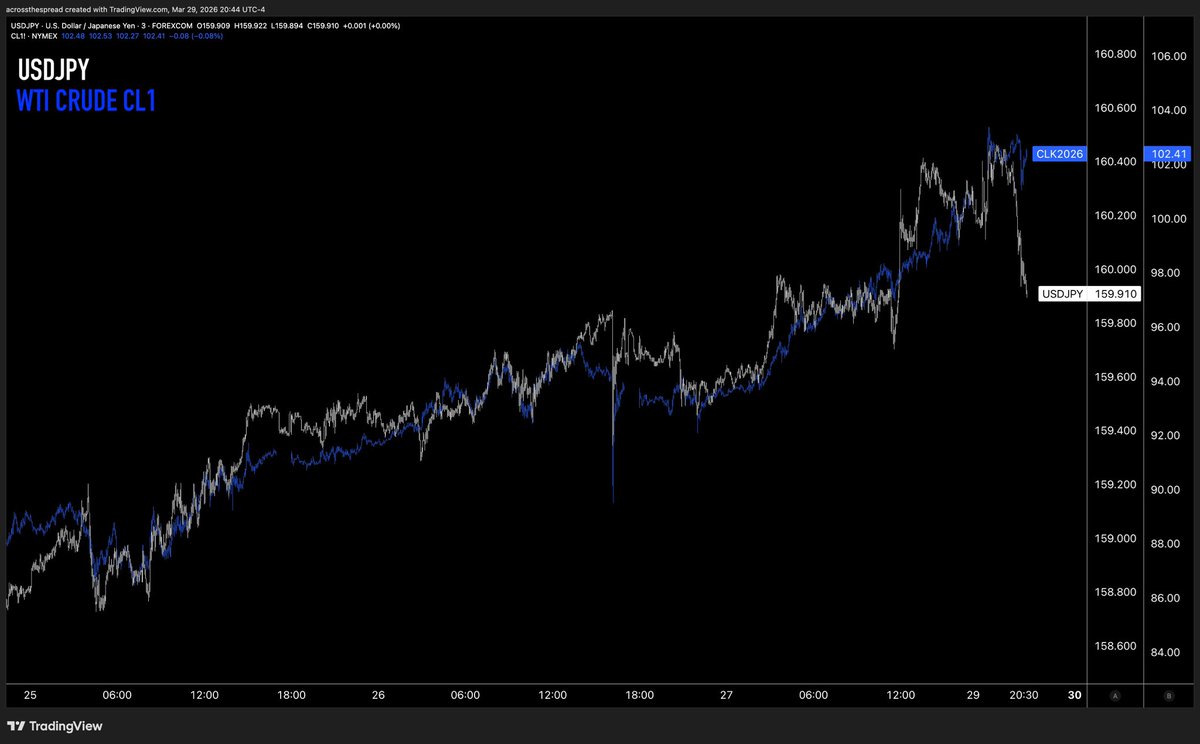The height and width of the screenshot is (744, 1200).
Task: Click the 158.800 level on USDJPY price scale
Action: (1116, 592)
